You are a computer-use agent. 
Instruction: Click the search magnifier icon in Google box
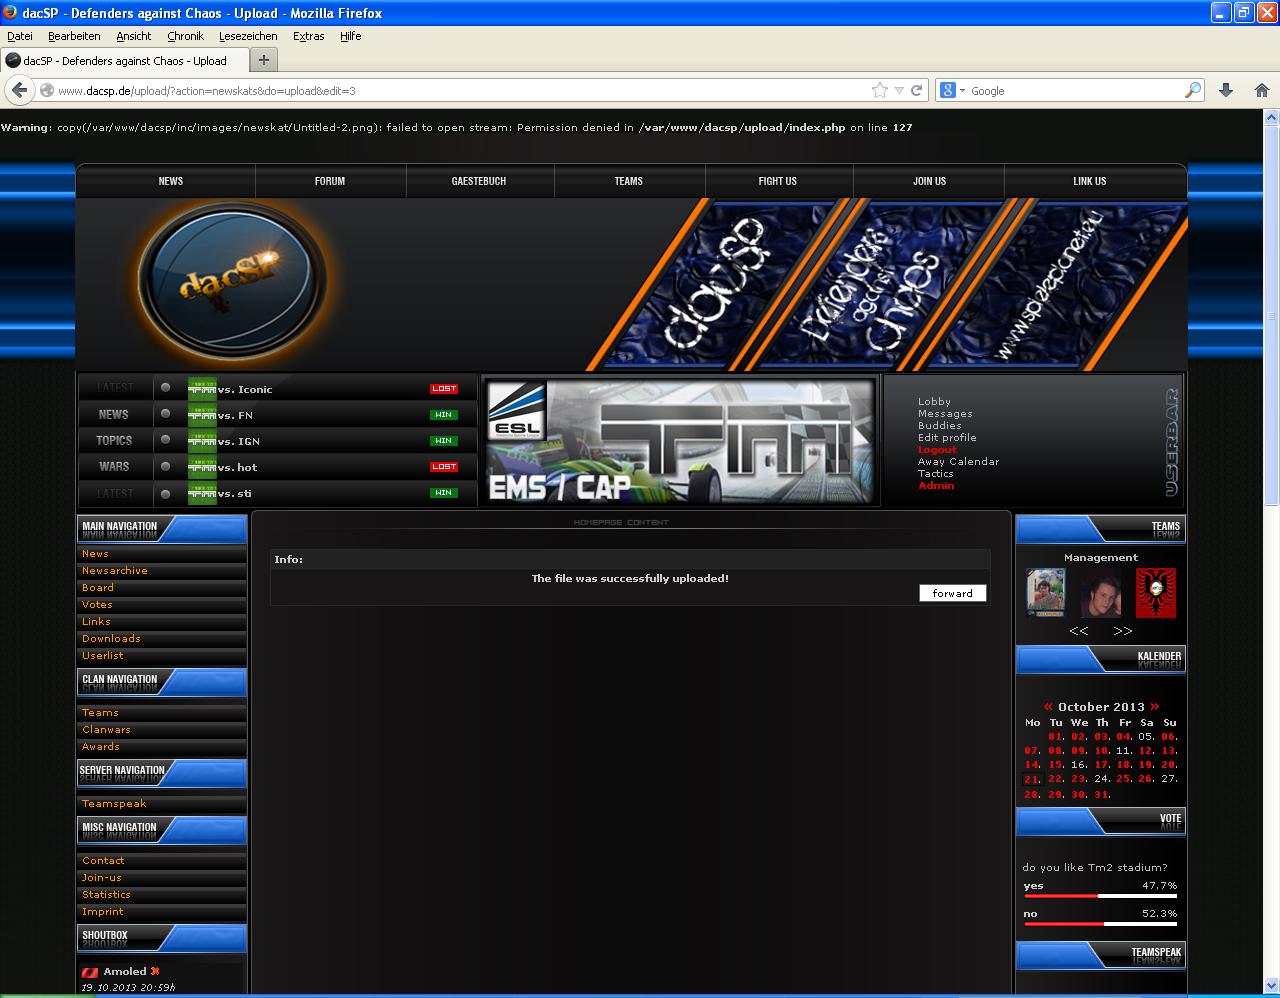[x=1192, y=90]
